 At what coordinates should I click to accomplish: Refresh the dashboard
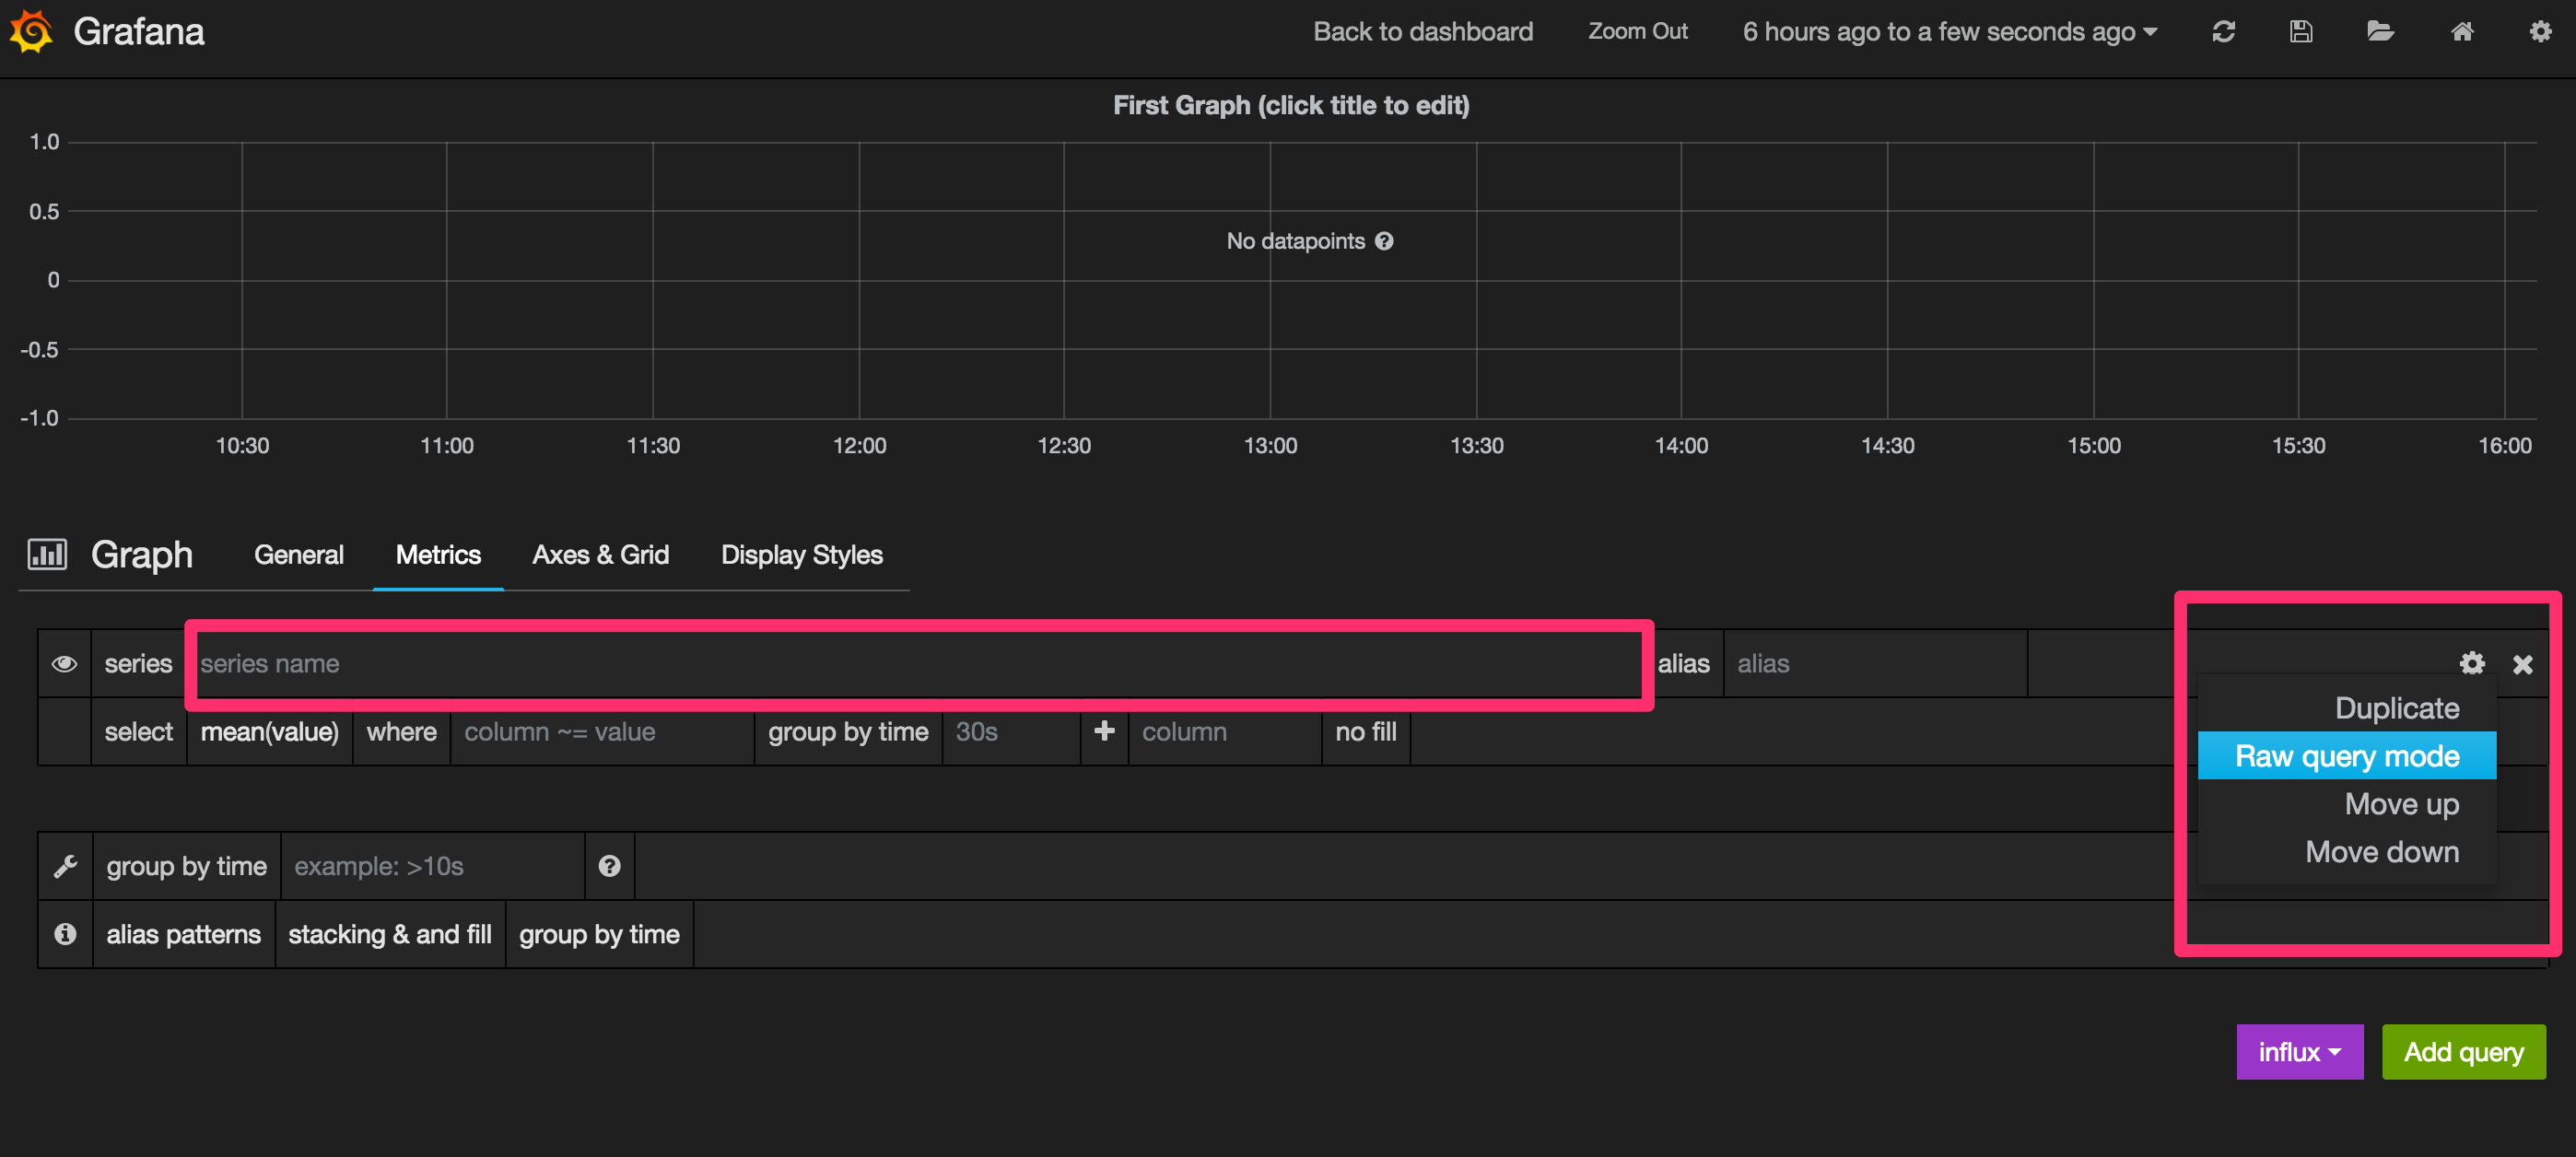click(x=2223, y=31)
